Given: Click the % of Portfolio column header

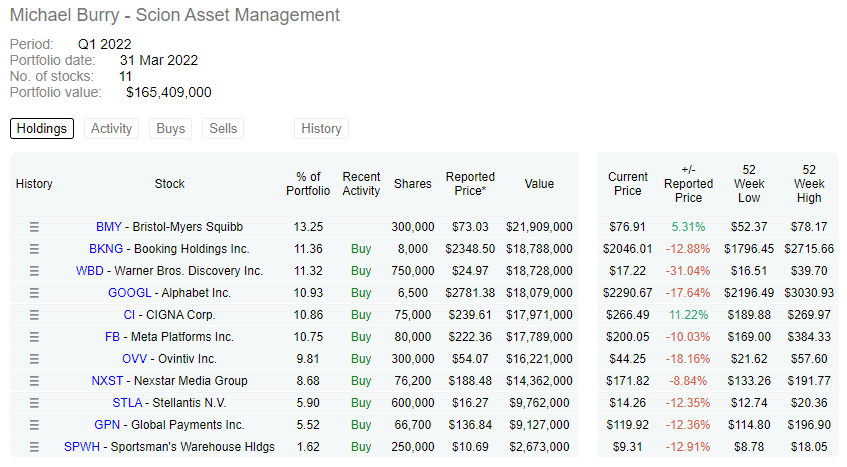Looking at the screenshot, I should click(x=308, y=184).
